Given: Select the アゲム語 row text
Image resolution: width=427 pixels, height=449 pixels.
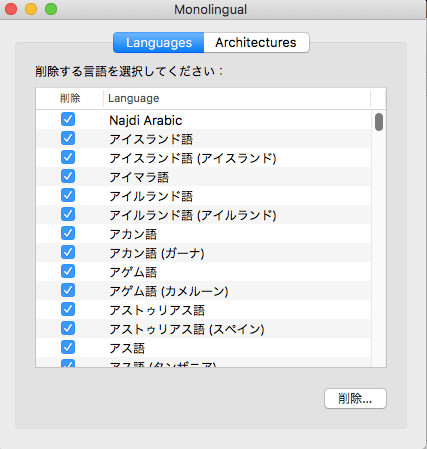Looking at the screenshot, I should [133, 272].
